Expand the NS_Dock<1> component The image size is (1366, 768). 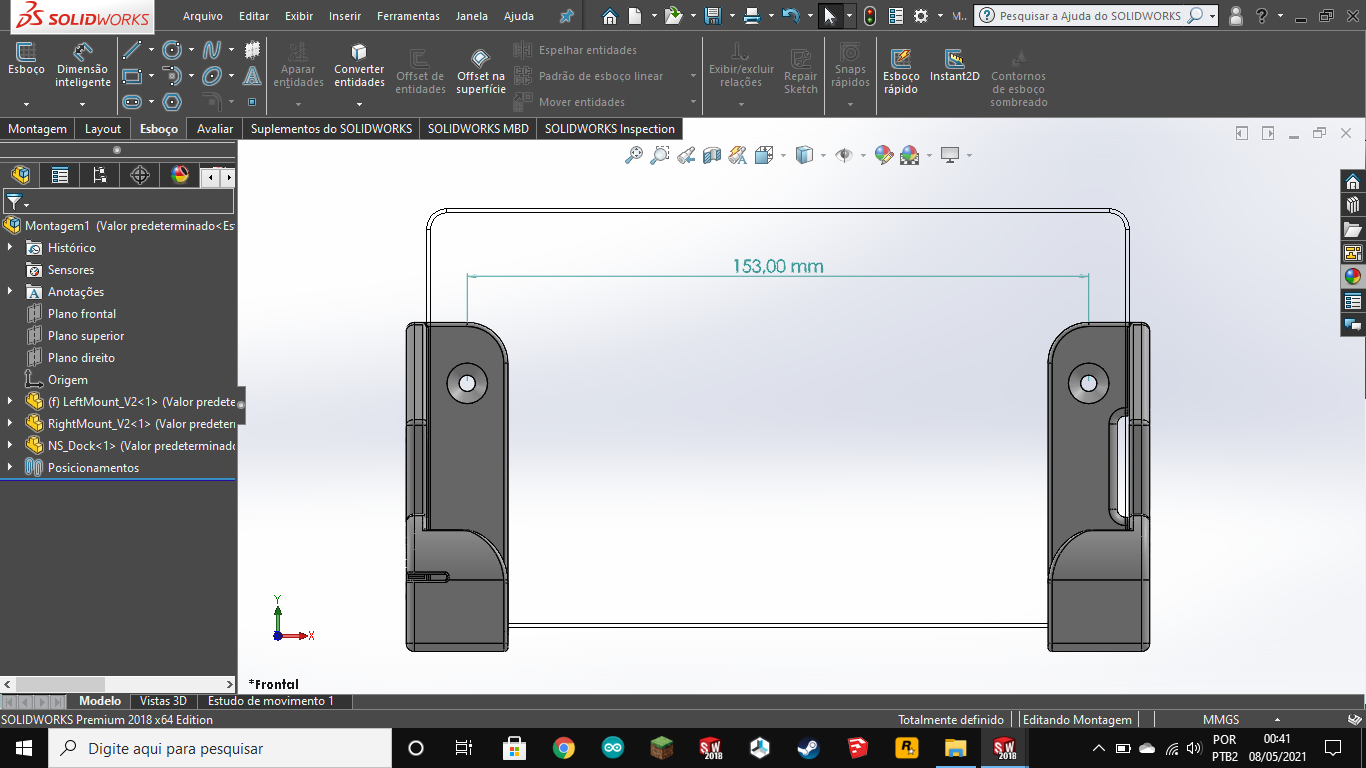coord(10,446)
